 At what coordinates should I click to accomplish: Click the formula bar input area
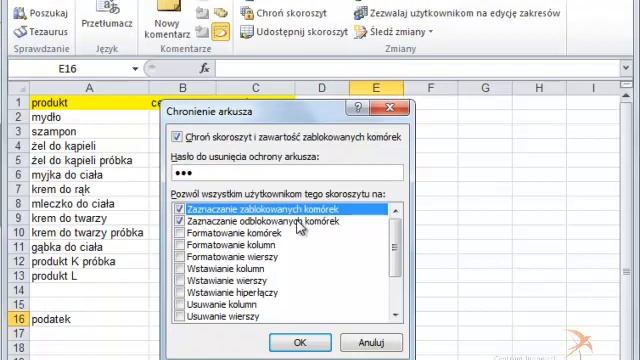click(x=418, y=69)
